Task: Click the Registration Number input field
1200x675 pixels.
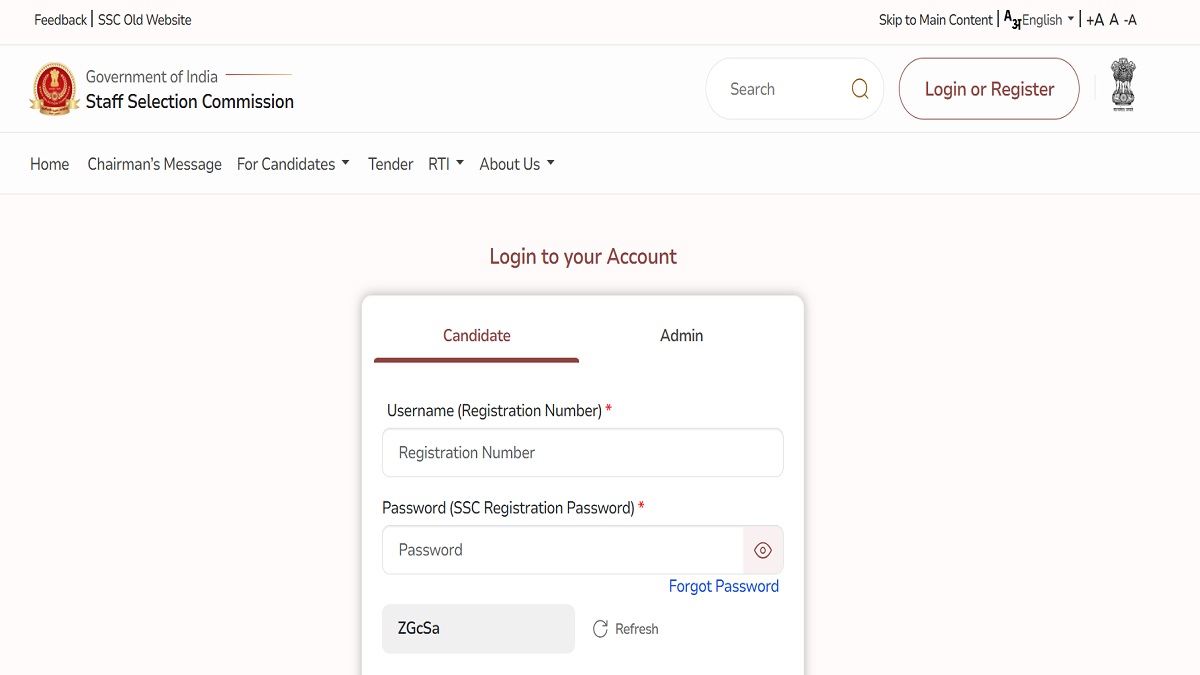Action: pyautogui.click(x=582, y=452)
